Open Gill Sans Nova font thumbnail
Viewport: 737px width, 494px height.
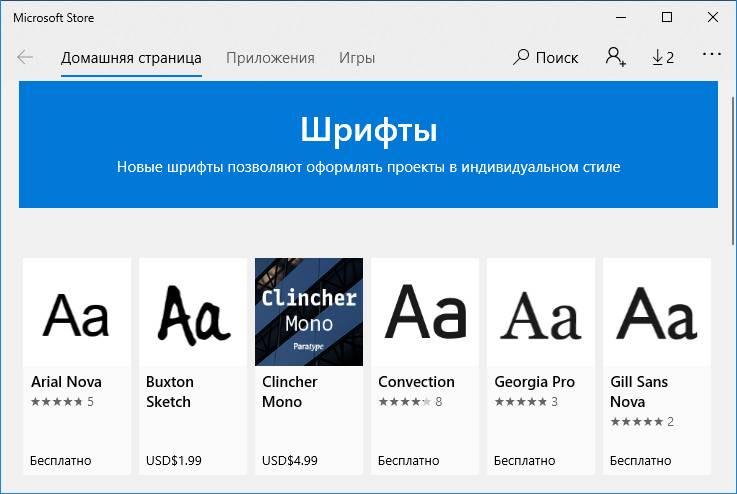click(657, 312)
